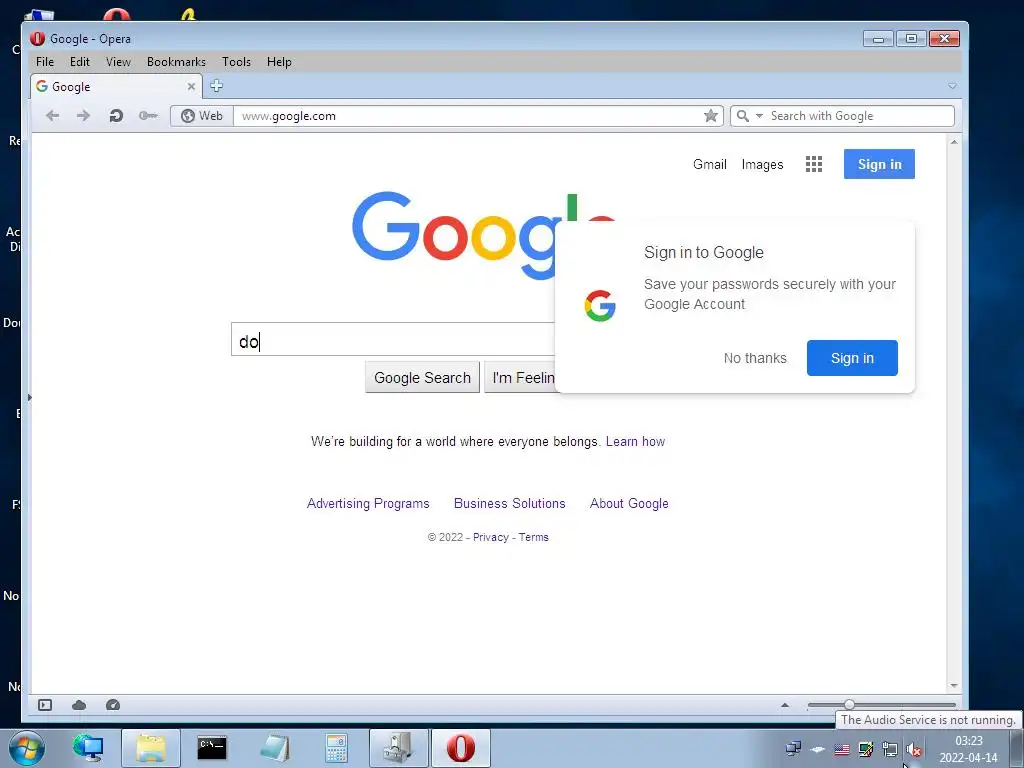Image resolution: width=1024 pixels, height=768 pixels.
Task: Bookmark page with the star icon
Action: (711, 116)
